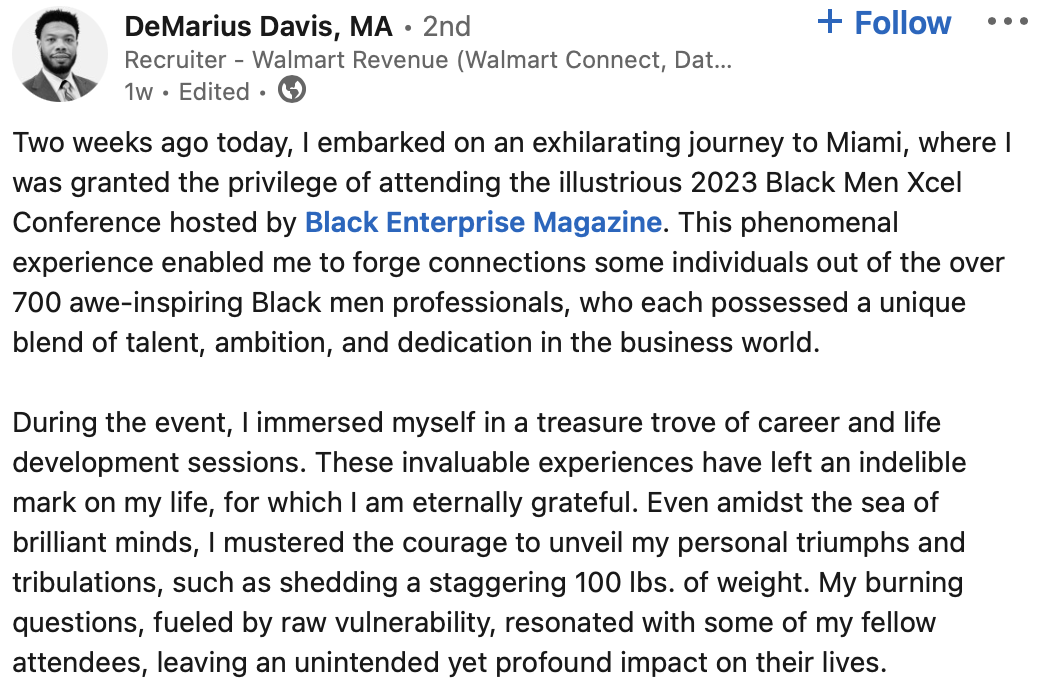Click the globe public visibility icon
The image size is (1044, 692).
(x=292, y=91)
